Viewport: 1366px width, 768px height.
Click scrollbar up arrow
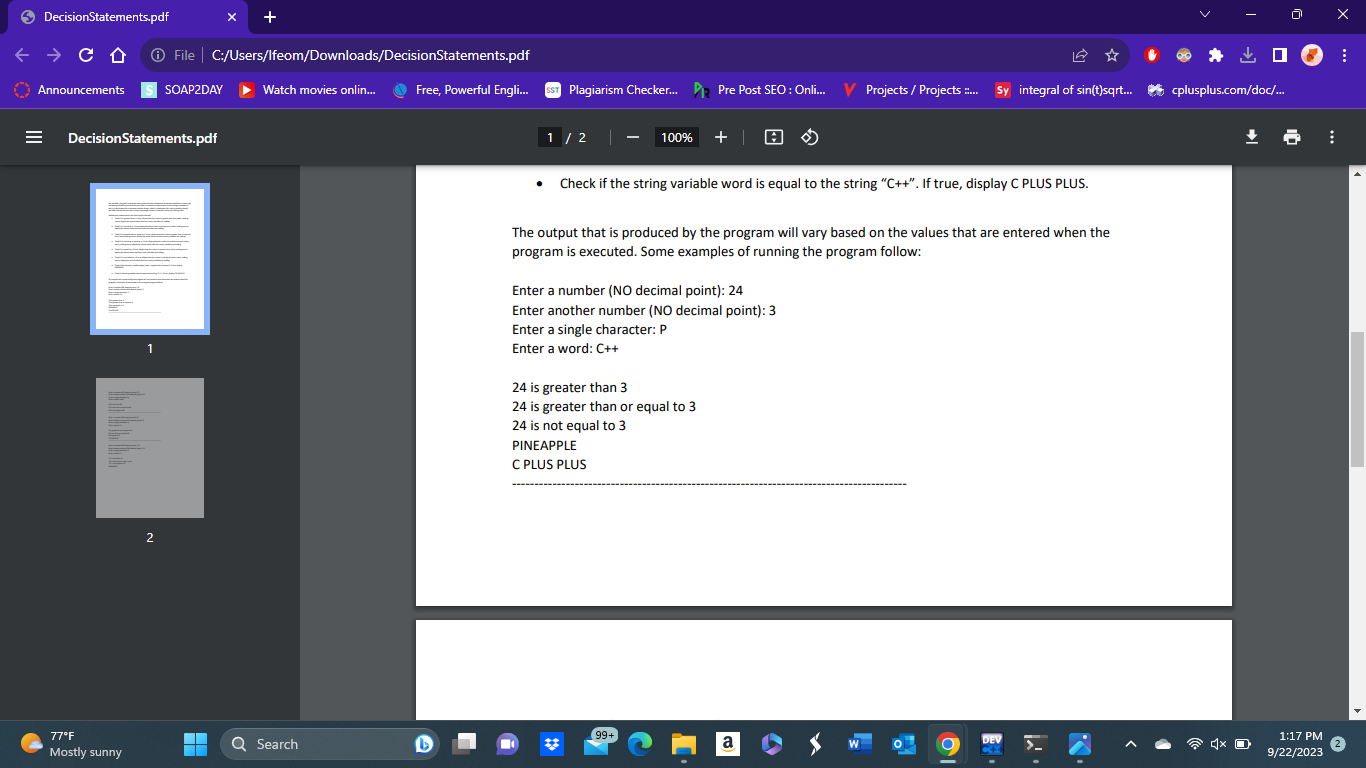point(1357,174)
